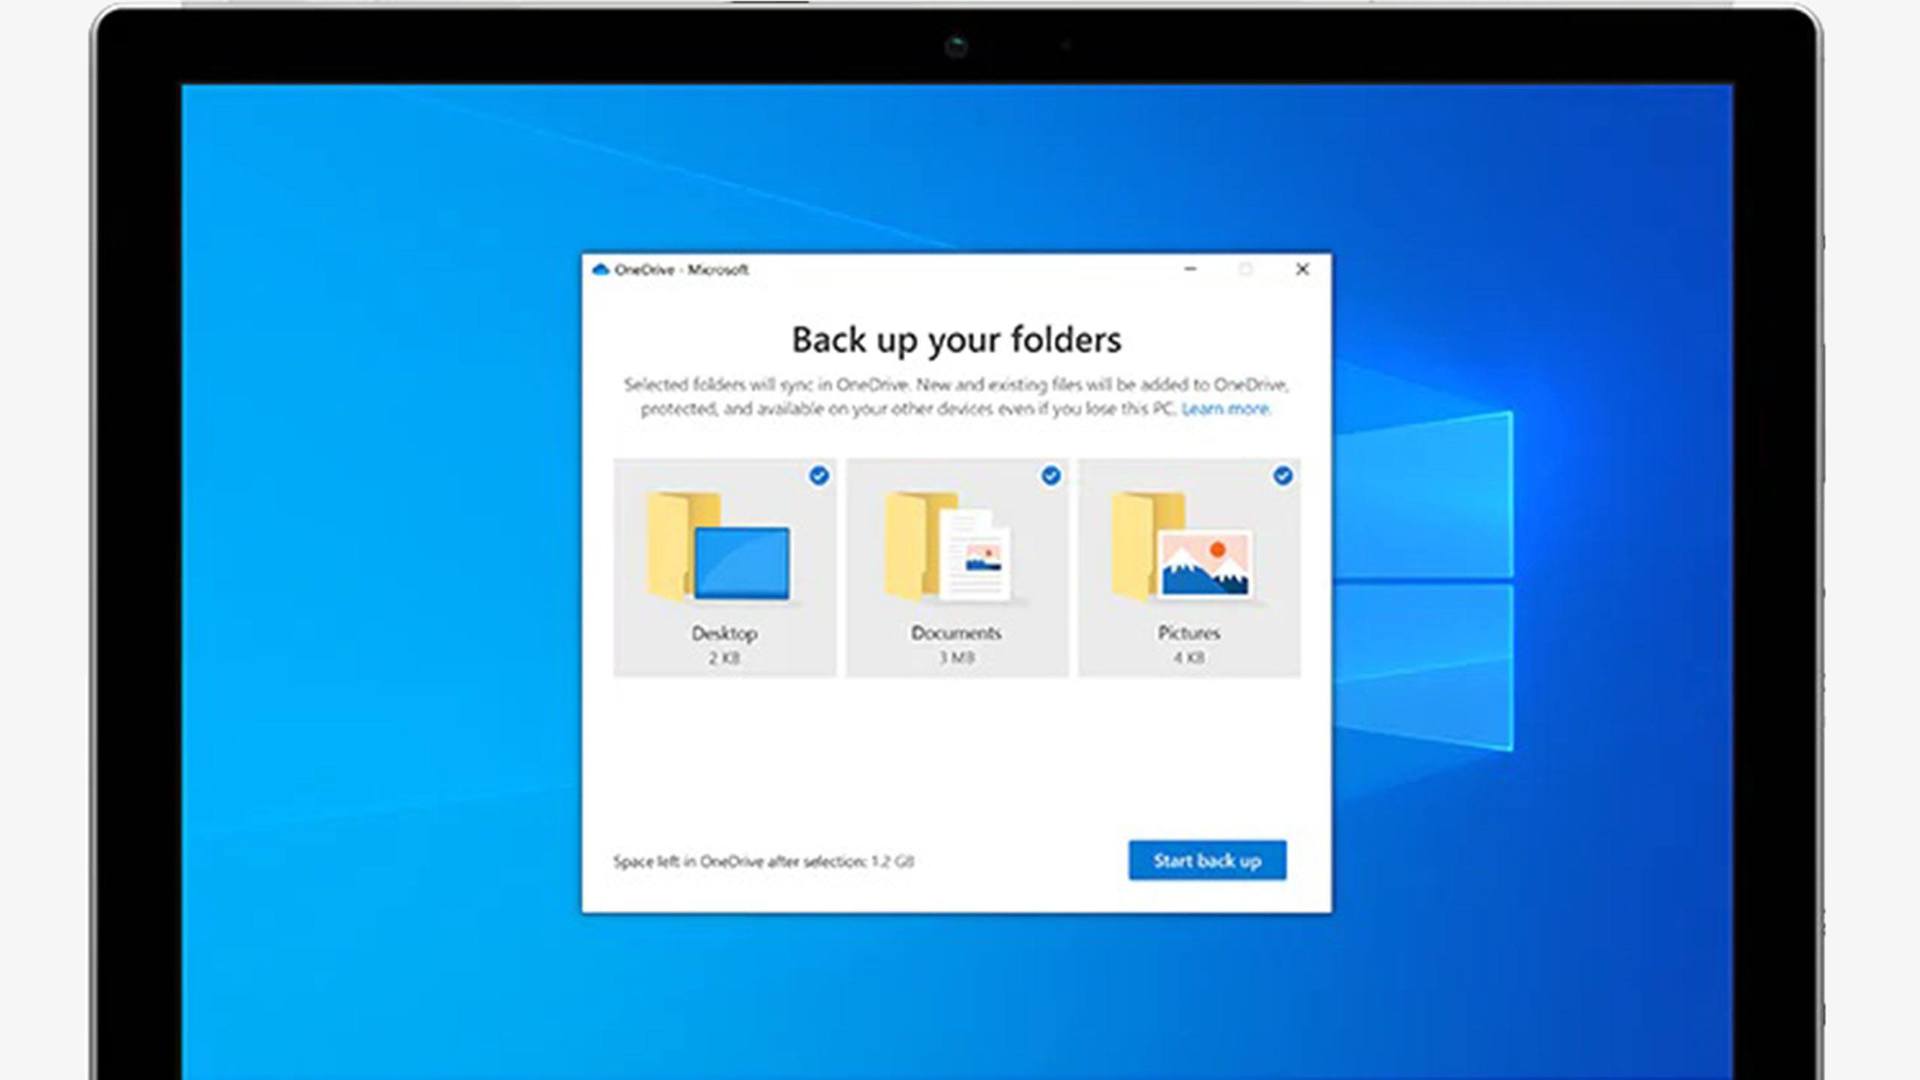Viewport: 1920px width, 1080px height.
Task: Click the "4 KB" size text
Action: point(1189,658)
